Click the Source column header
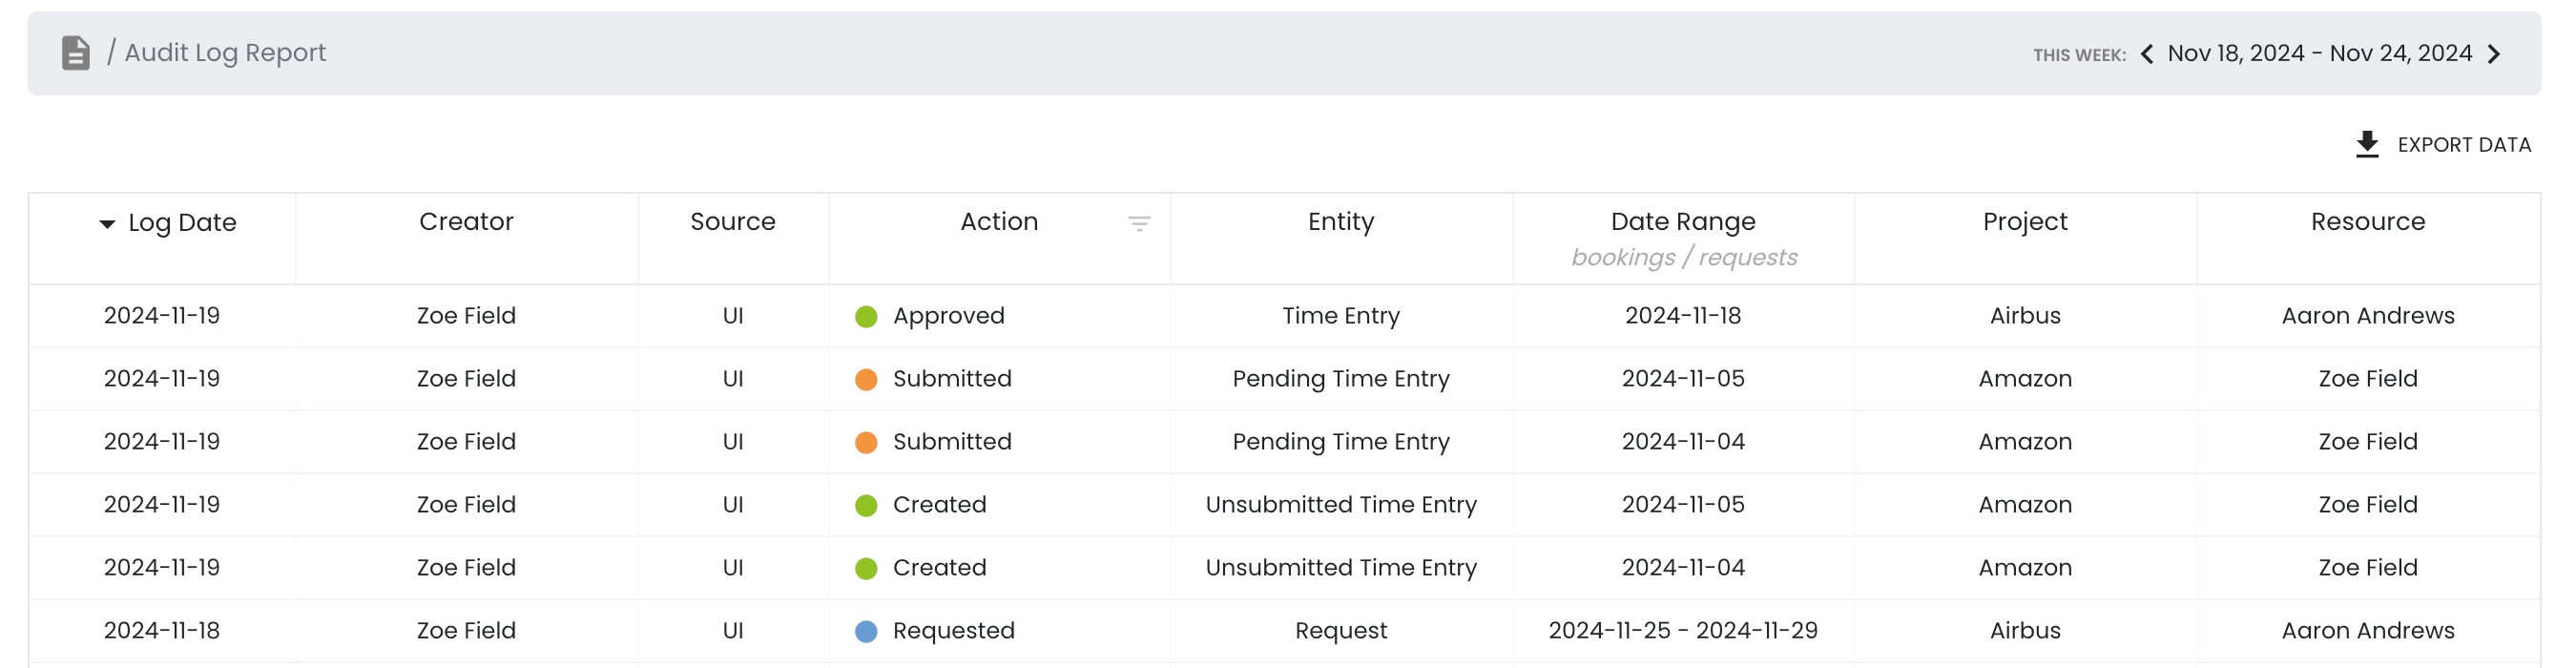Screen dimensions: 2576x668 pyautogui.click(x=733, y=222)
